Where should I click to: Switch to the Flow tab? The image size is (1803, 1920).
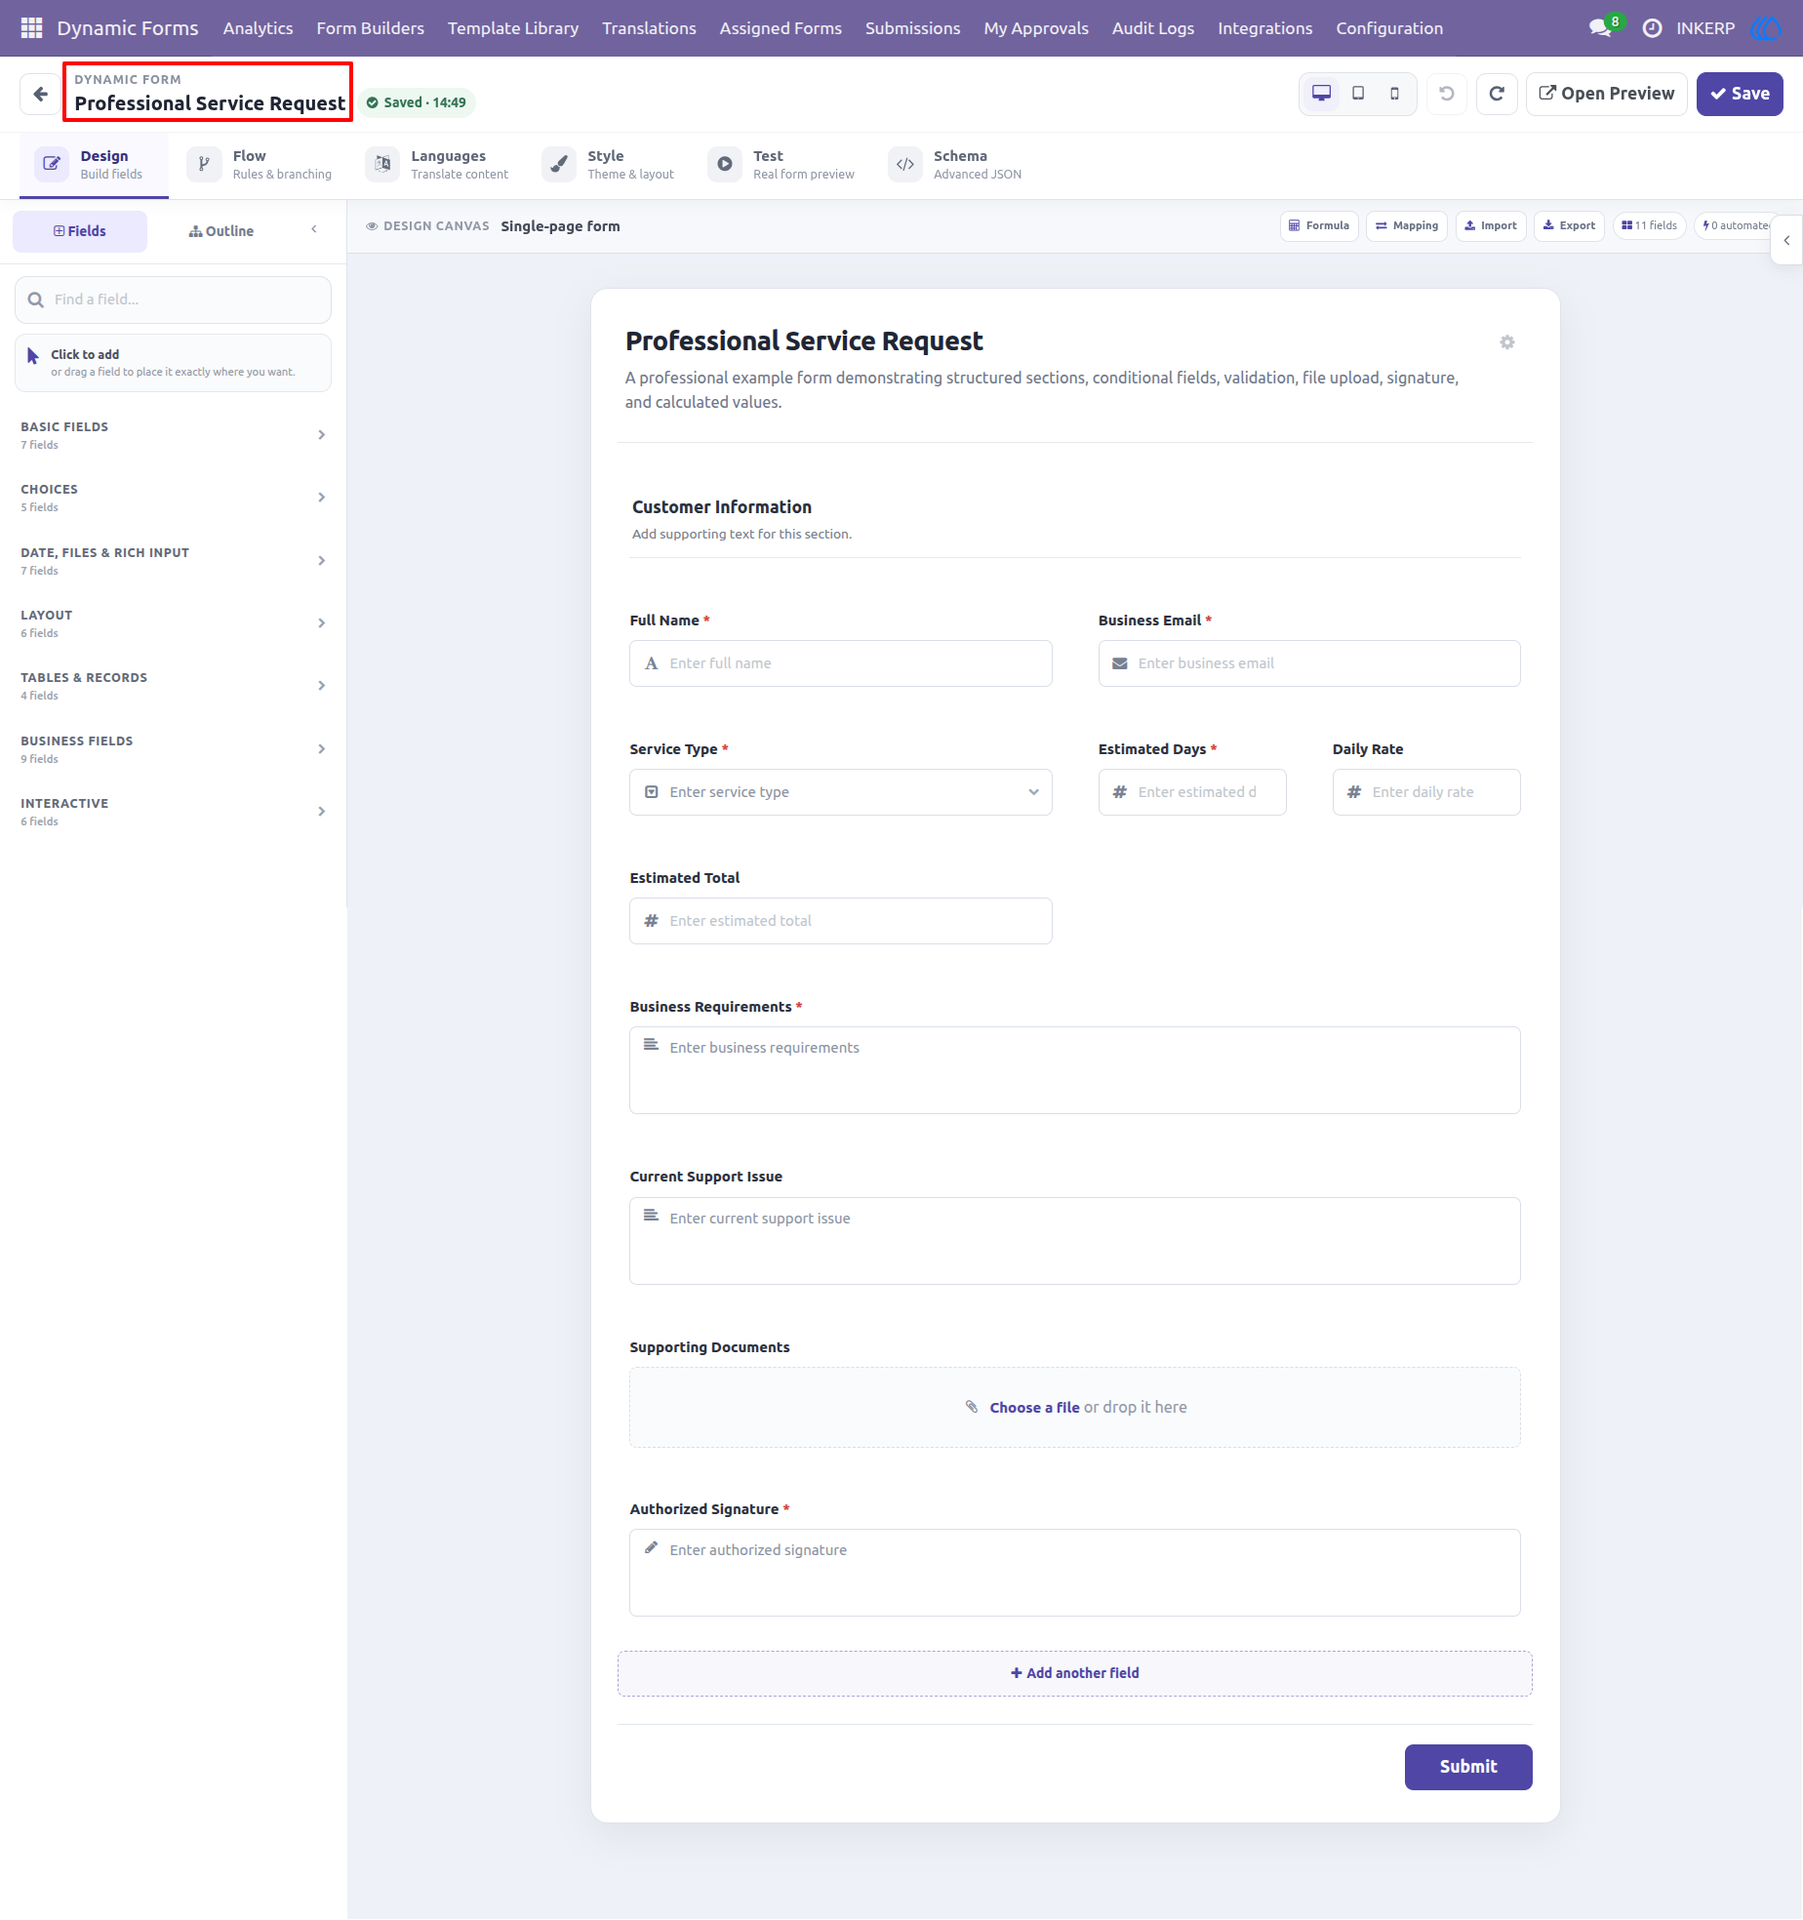[260, 164]
